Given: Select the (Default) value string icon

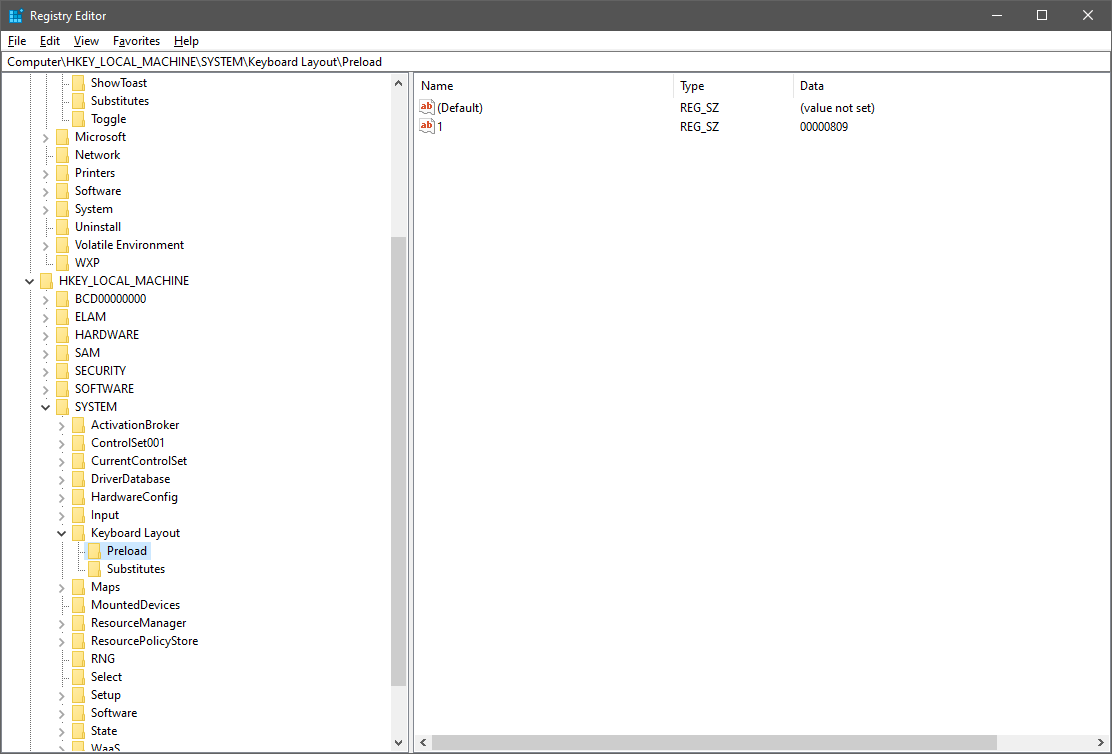Looking at the screenshot, I should click(x=427, y=108).
